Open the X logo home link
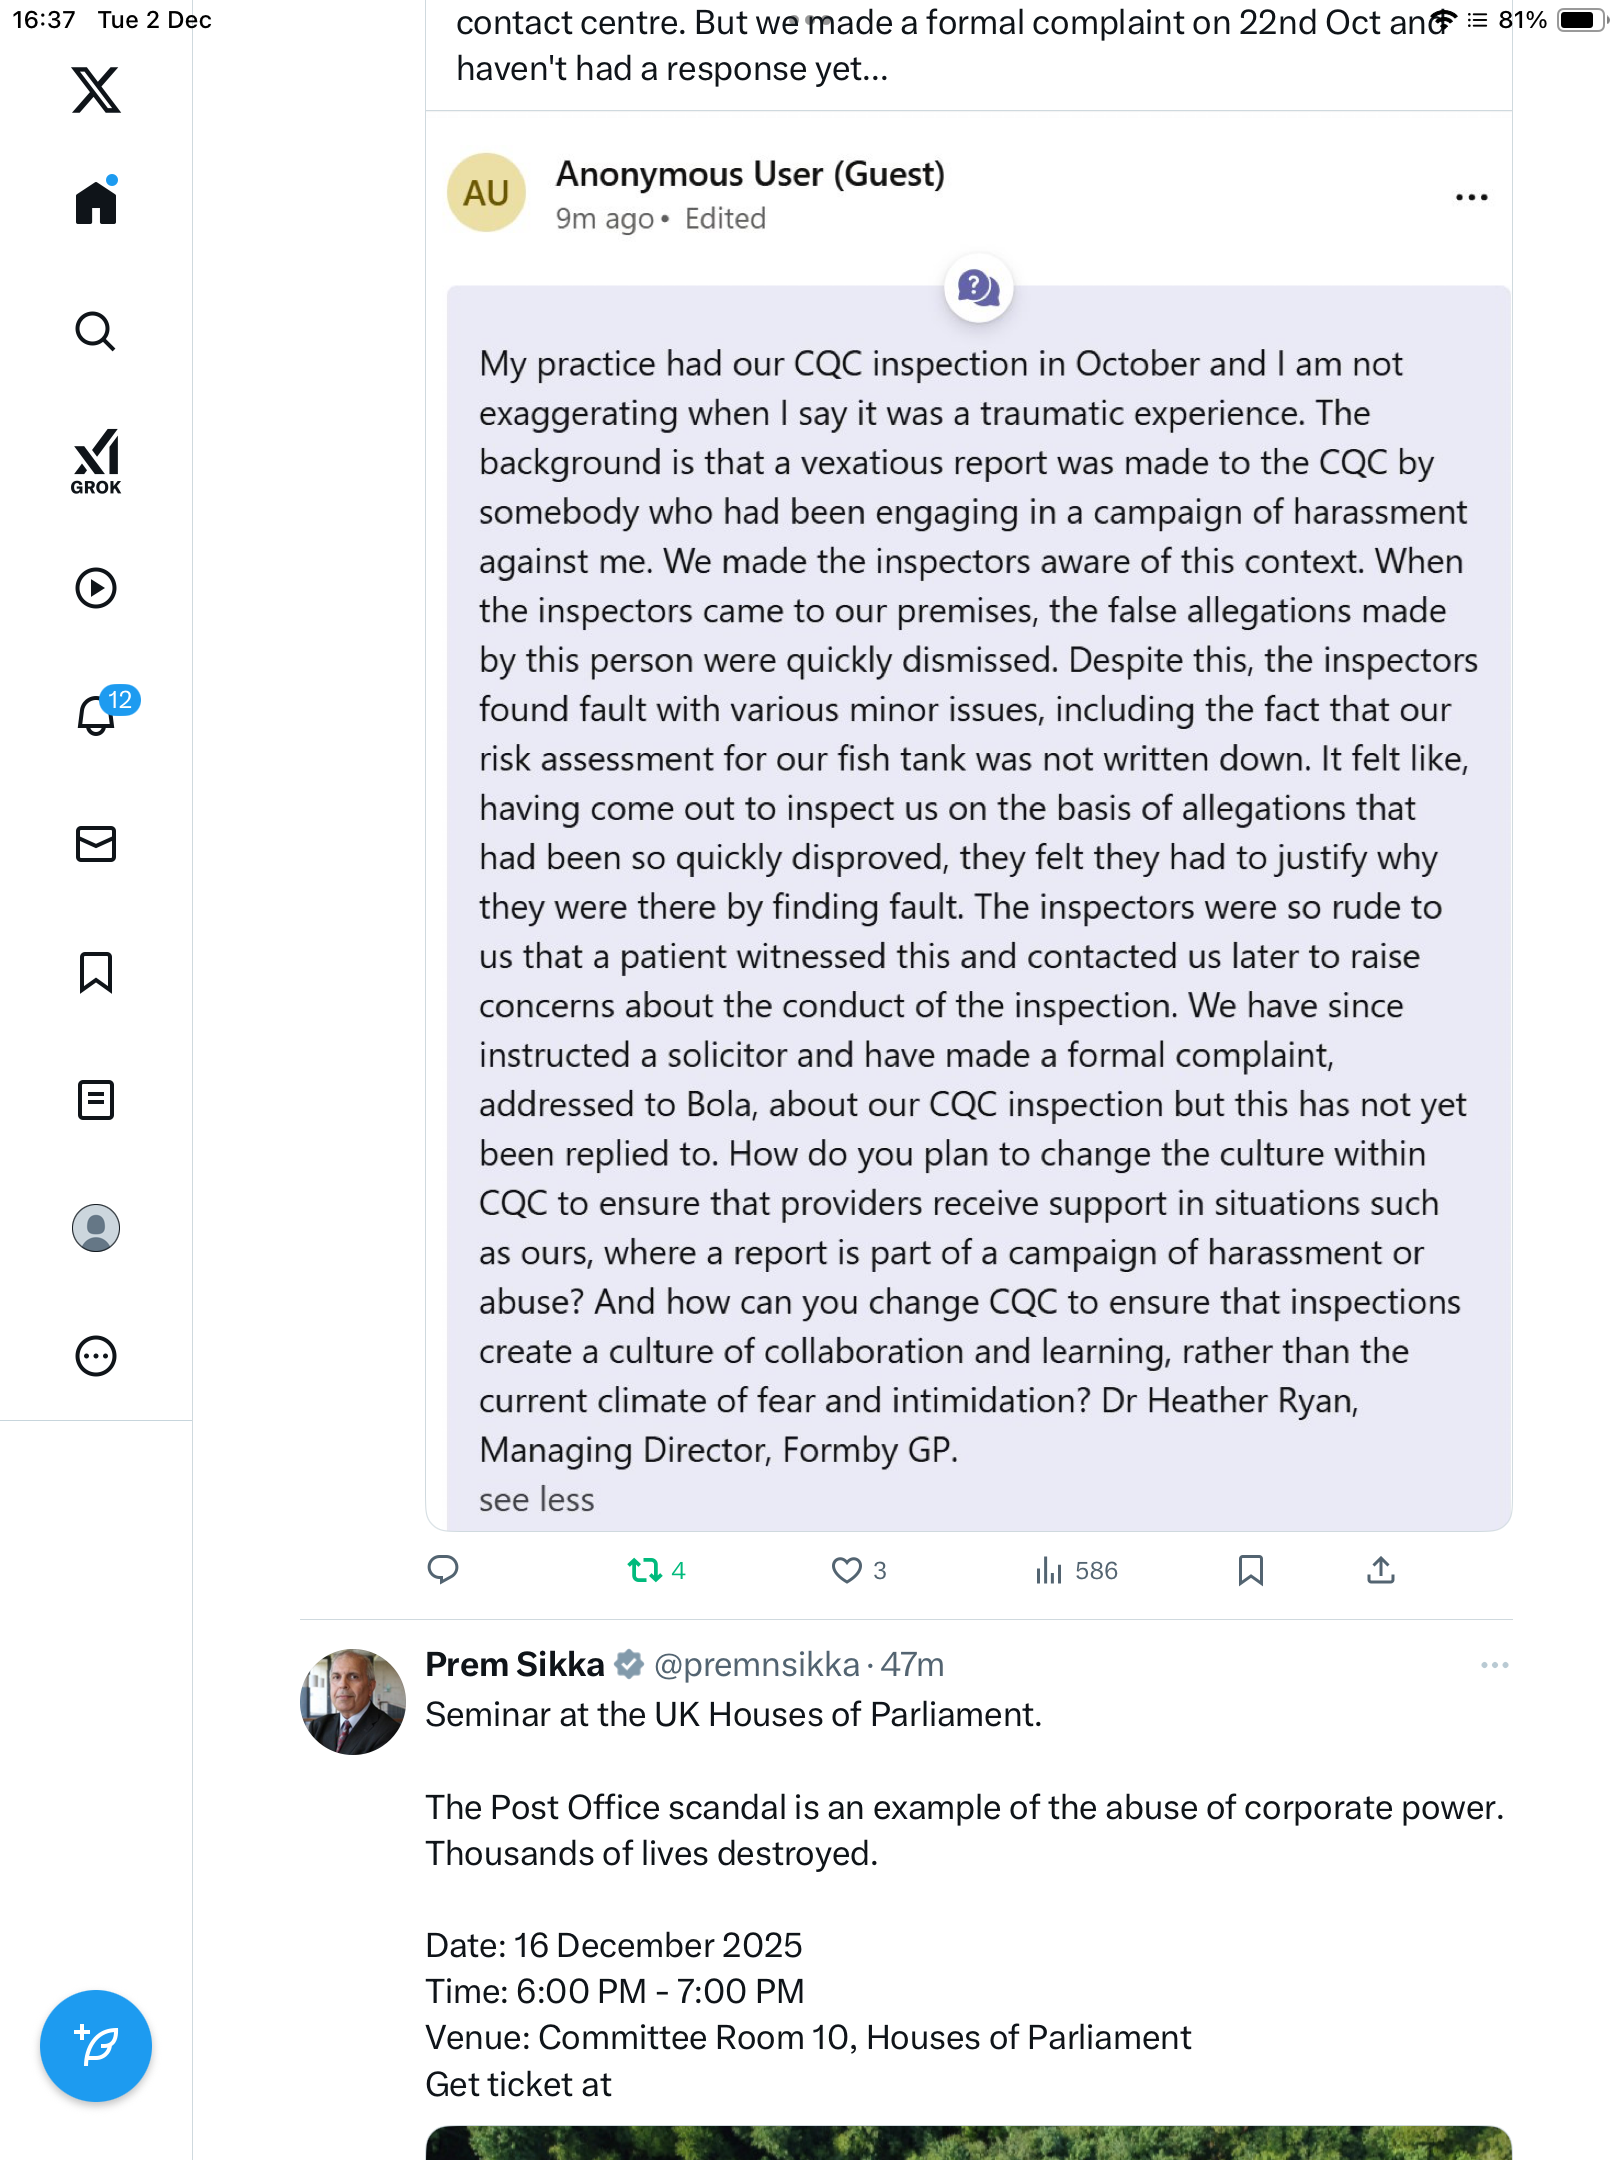 point(96,90)
